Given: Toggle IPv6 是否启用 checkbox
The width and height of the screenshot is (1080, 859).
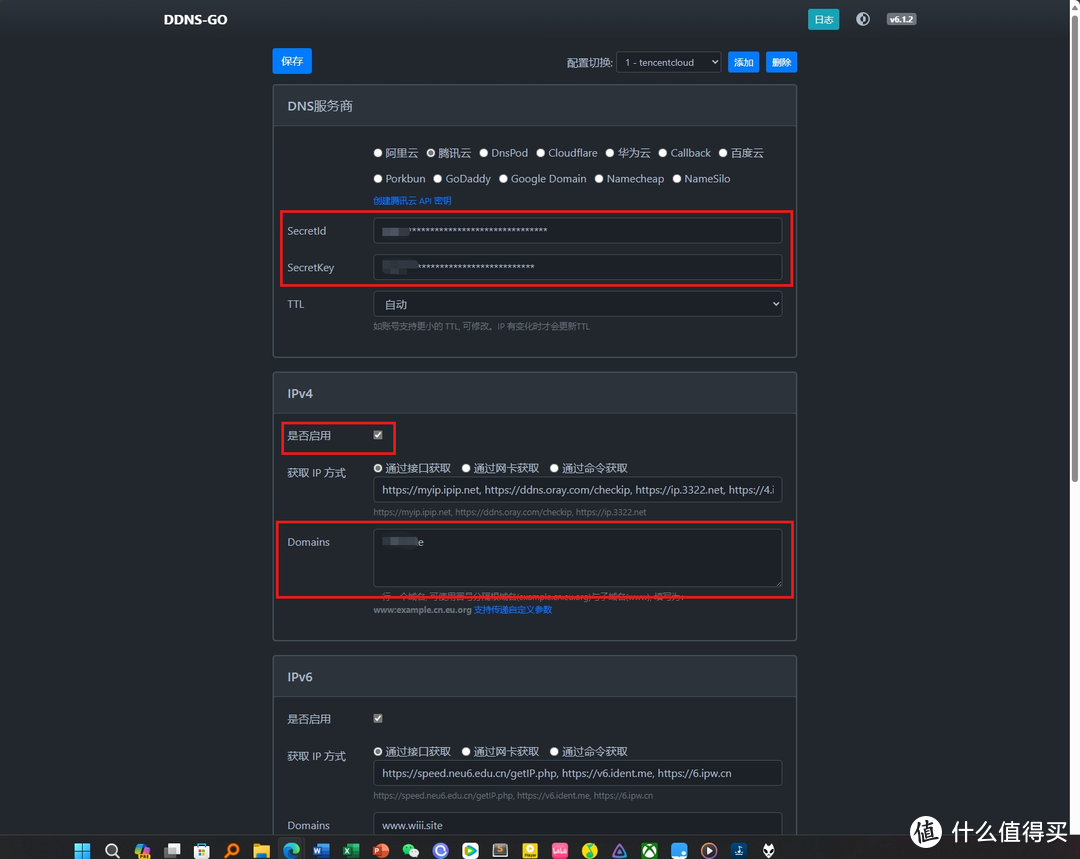Looking at the screenshot, I should coord(377,718).
